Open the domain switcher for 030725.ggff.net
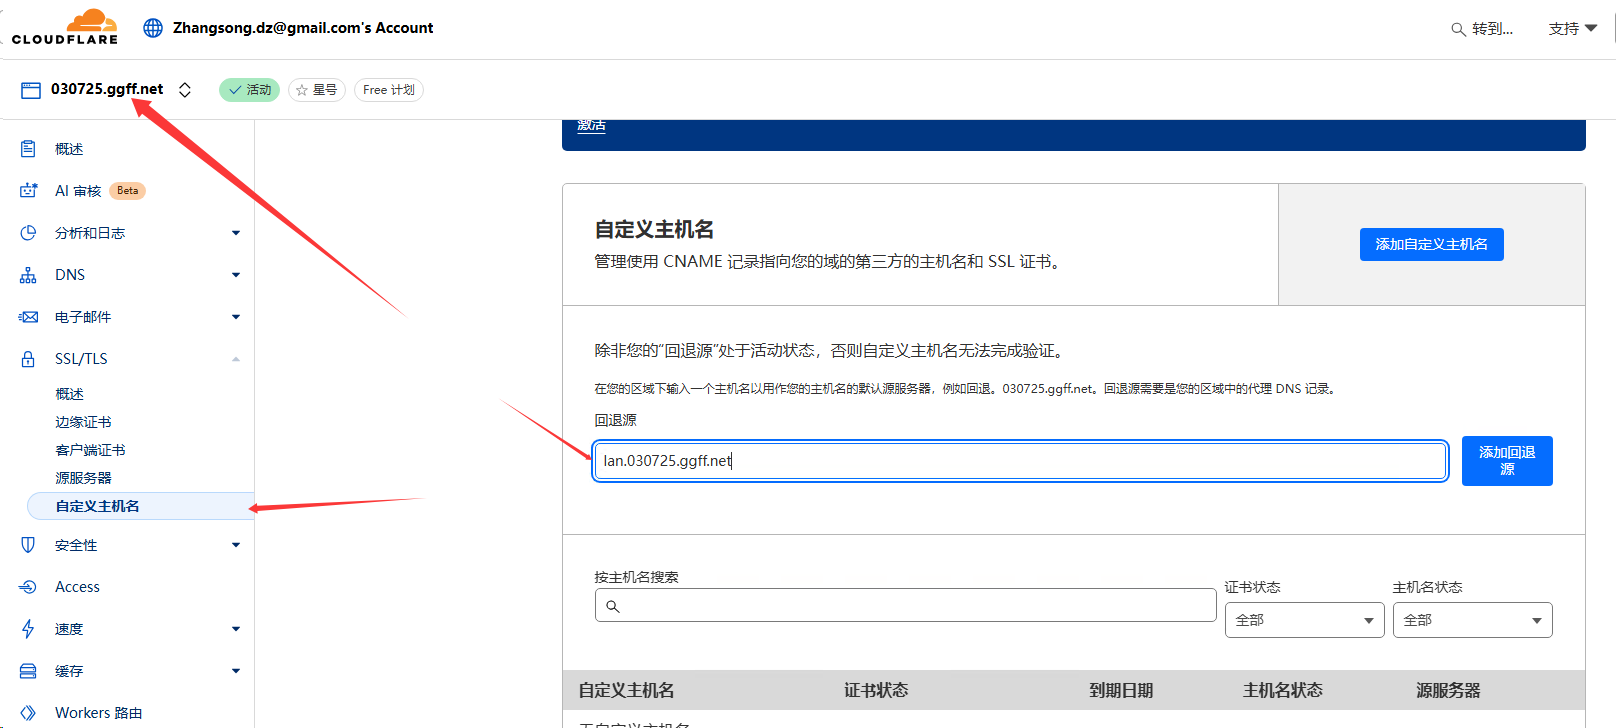1616x728 pixels. [185, 90]
